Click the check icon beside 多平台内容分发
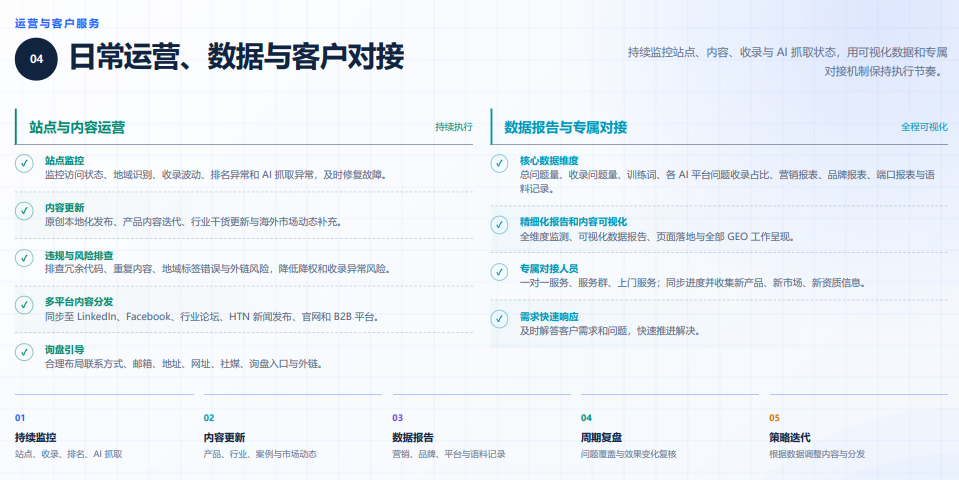The height and width of the screenshot is (480, 959). [x=24, y=305]
